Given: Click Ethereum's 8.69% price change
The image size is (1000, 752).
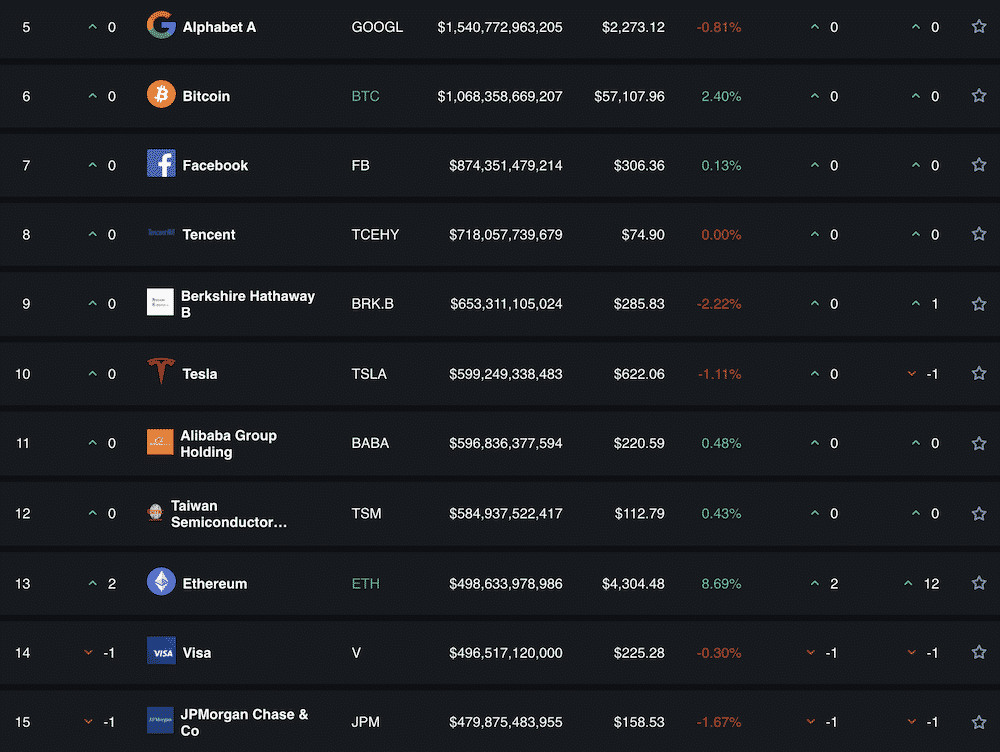Looking at the screenshot, I should coord(721,583).
